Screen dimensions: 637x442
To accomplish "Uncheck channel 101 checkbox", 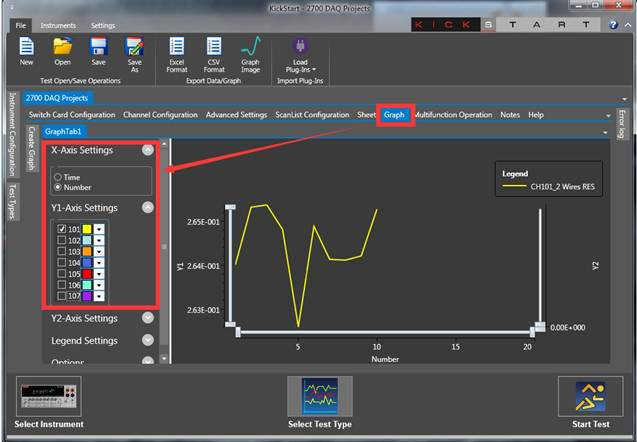I will [x=62, y=229].
